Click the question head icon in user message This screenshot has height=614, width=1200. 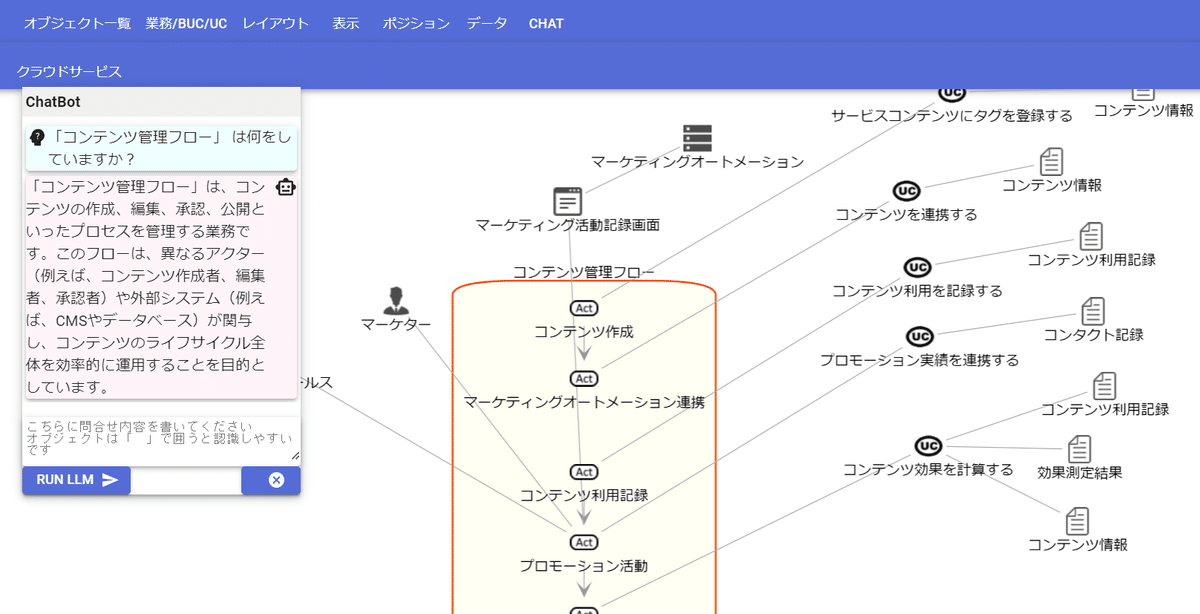[38, 137]
